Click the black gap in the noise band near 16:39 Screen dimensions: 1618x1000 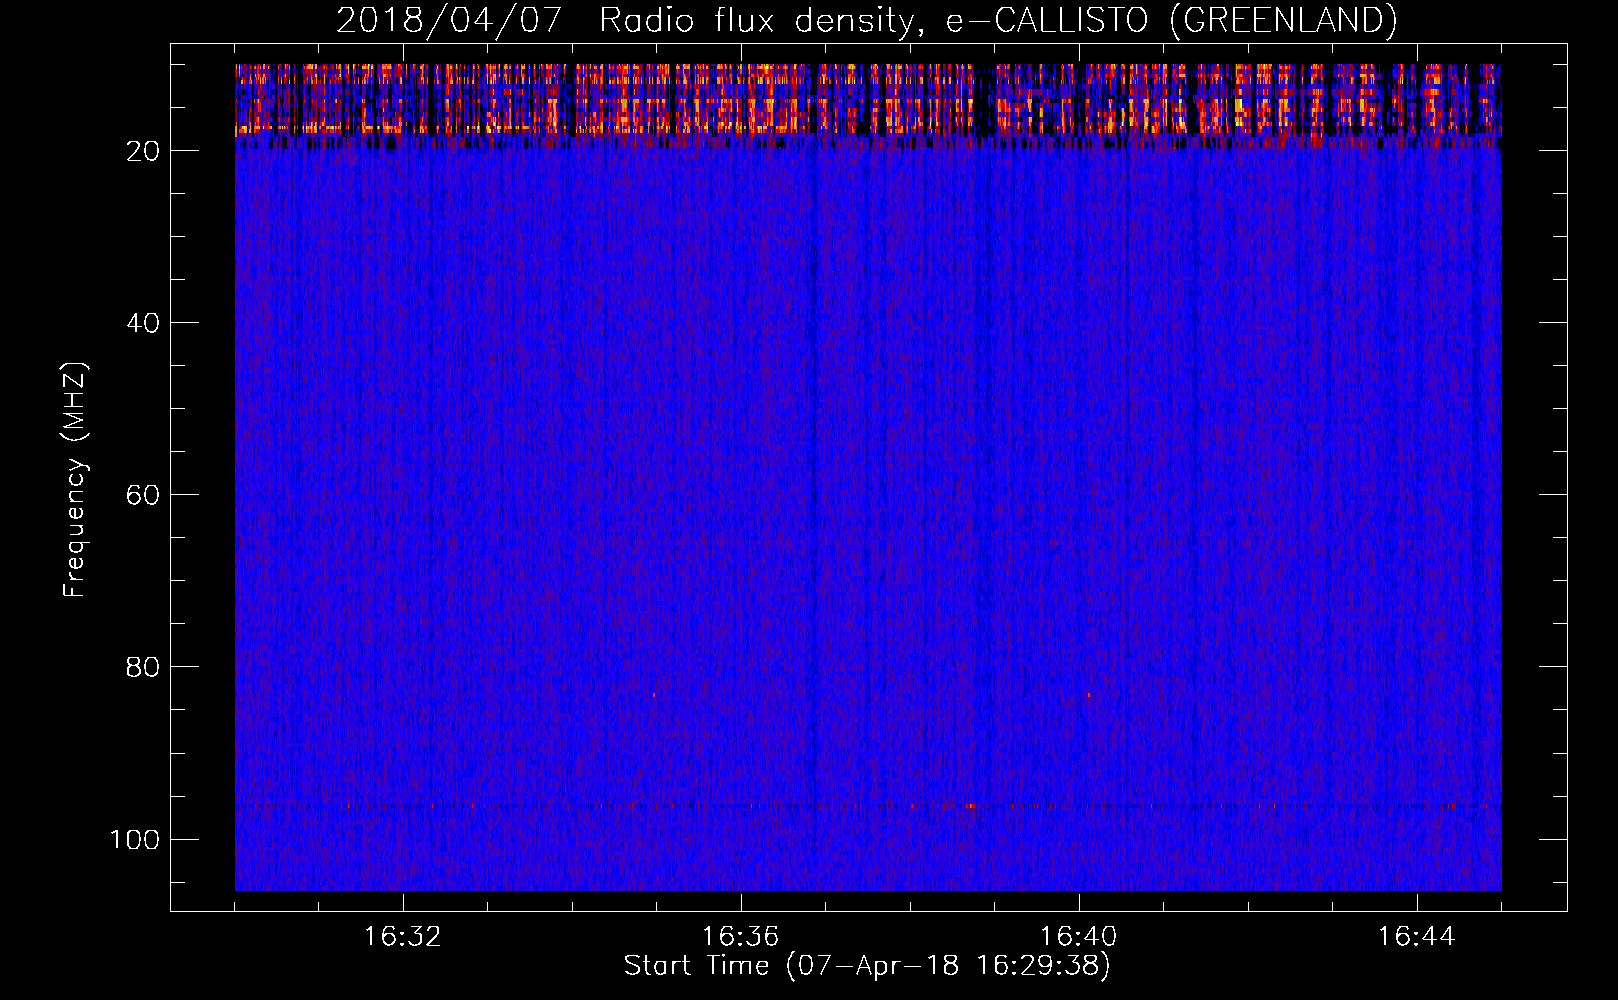click(987, 100)
